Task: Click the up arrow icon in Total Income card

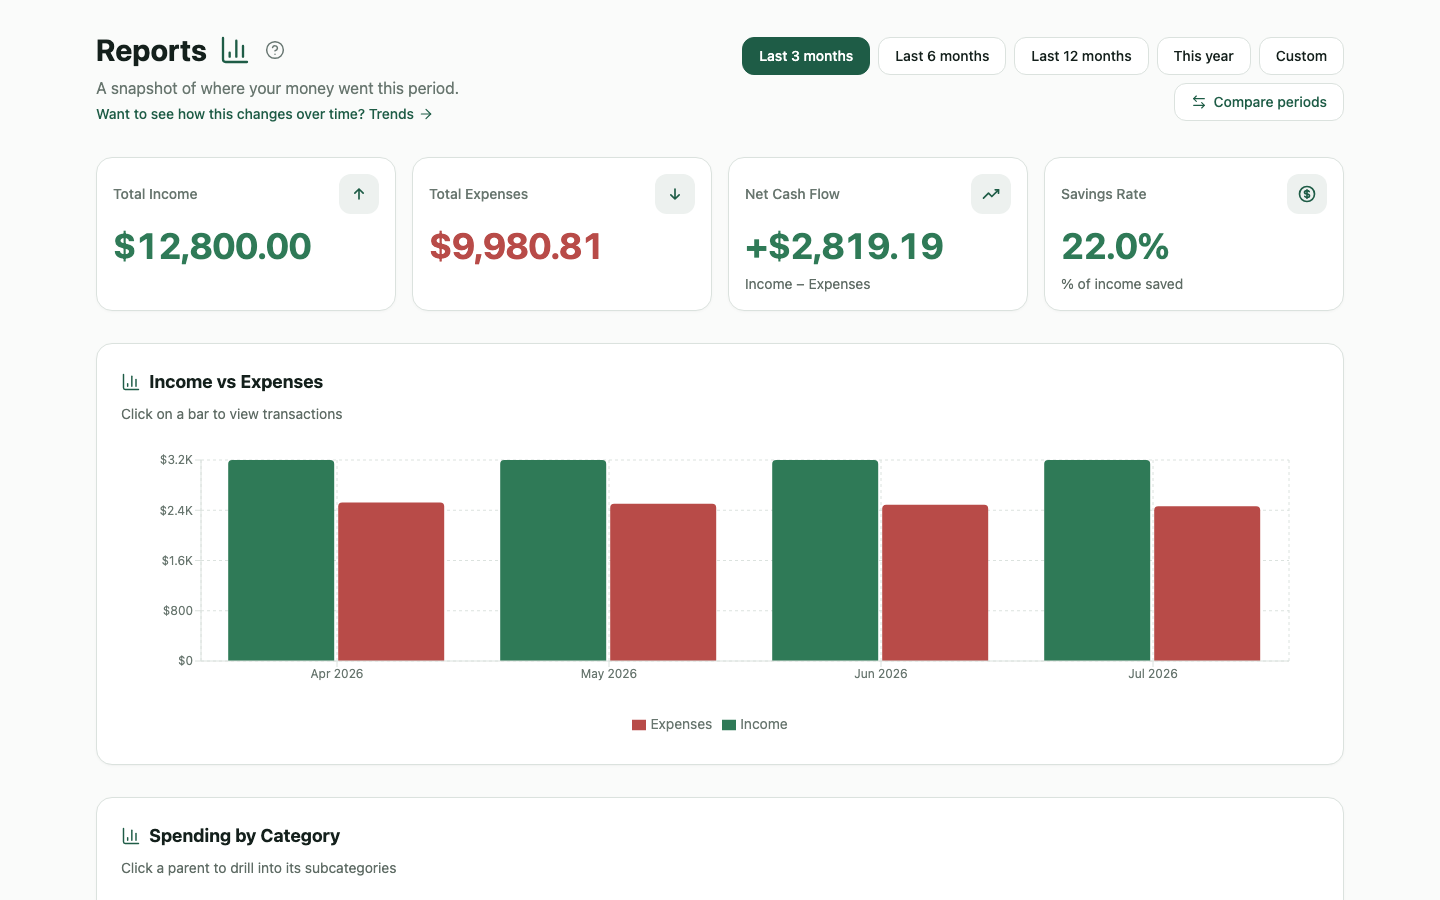Action: (x=359, y=194)
